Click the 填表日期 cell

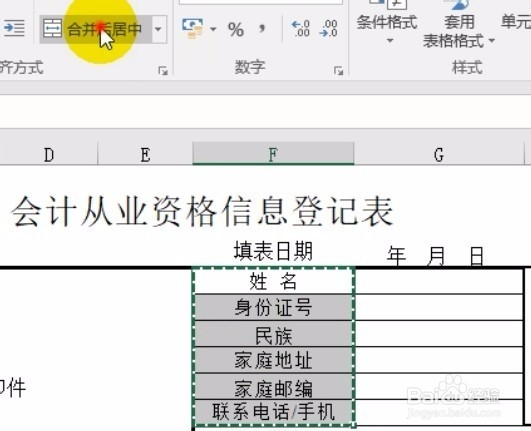click(273, 251)
